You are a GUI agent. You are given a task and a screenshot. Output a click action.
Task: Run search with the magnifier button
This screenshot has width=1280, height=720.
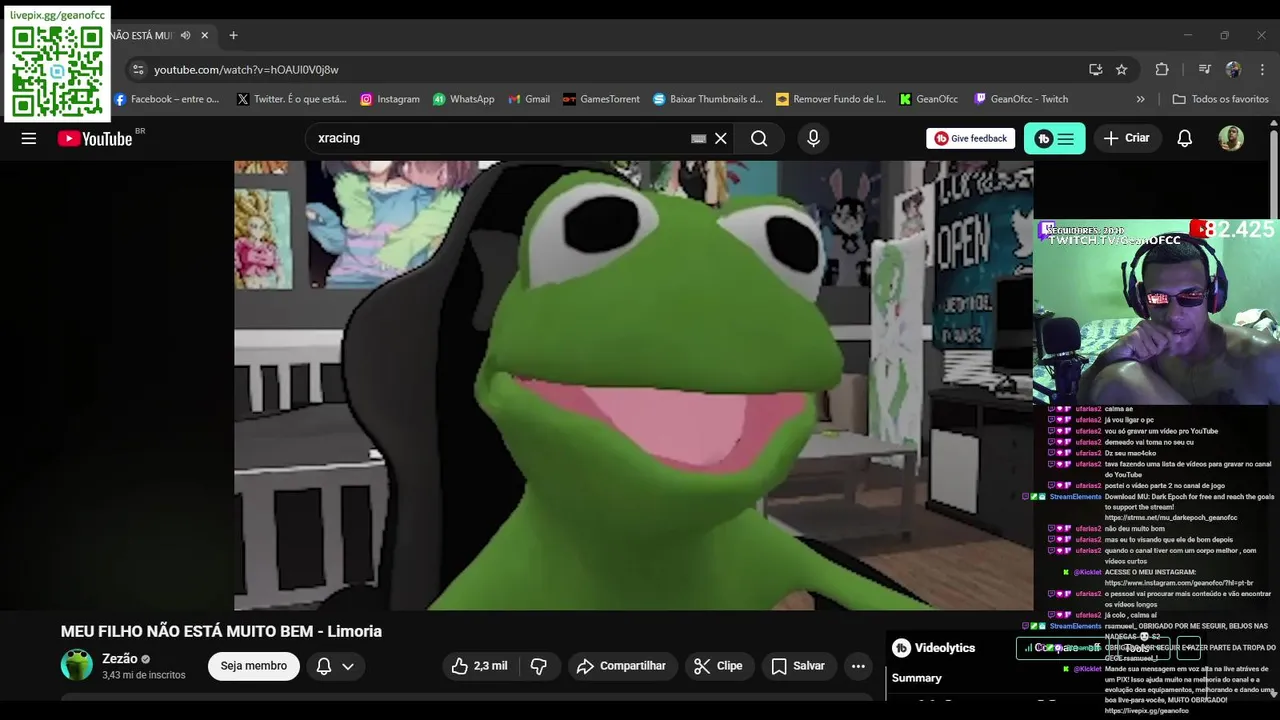[x=759, y=139]
